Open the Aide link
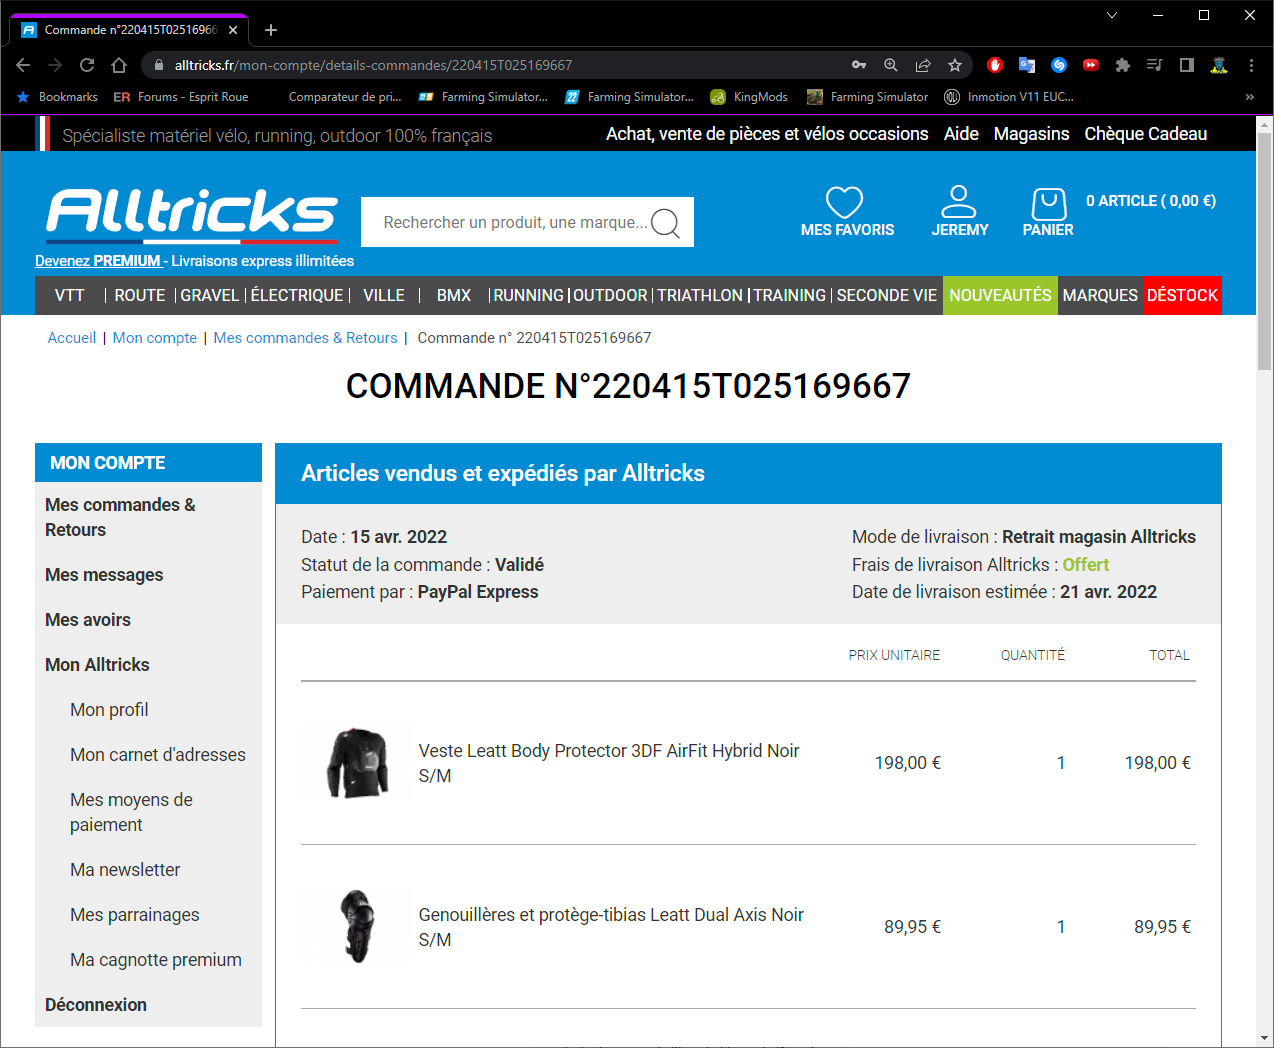The image size is (1274, 1048). tap(961, 134)
